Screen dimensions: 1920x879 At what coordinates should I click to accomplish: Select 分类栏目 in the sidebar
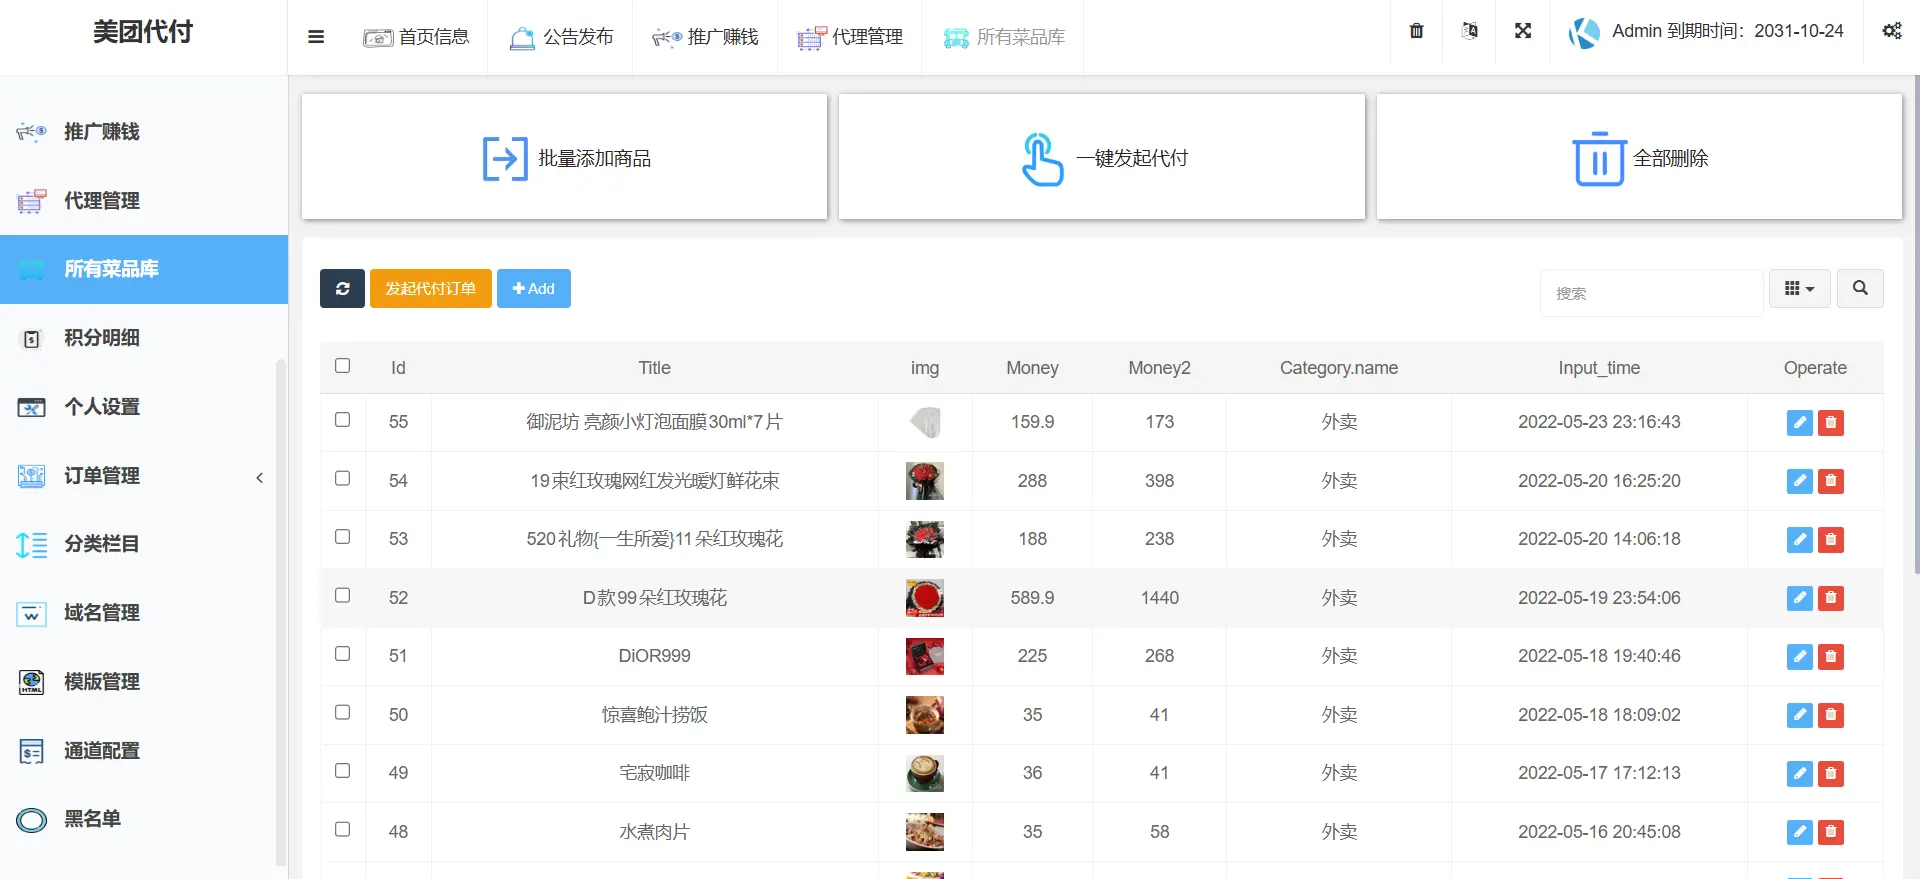point(144,544)
